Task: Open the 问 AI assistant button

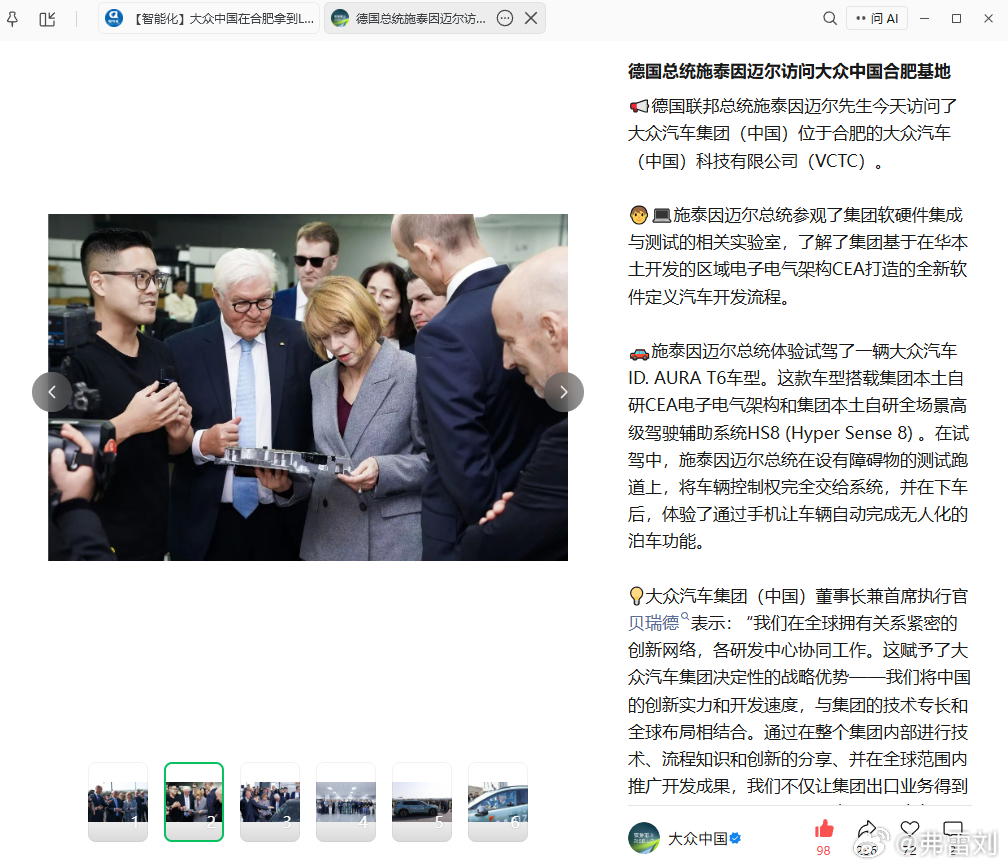Action: coord(877,18)
